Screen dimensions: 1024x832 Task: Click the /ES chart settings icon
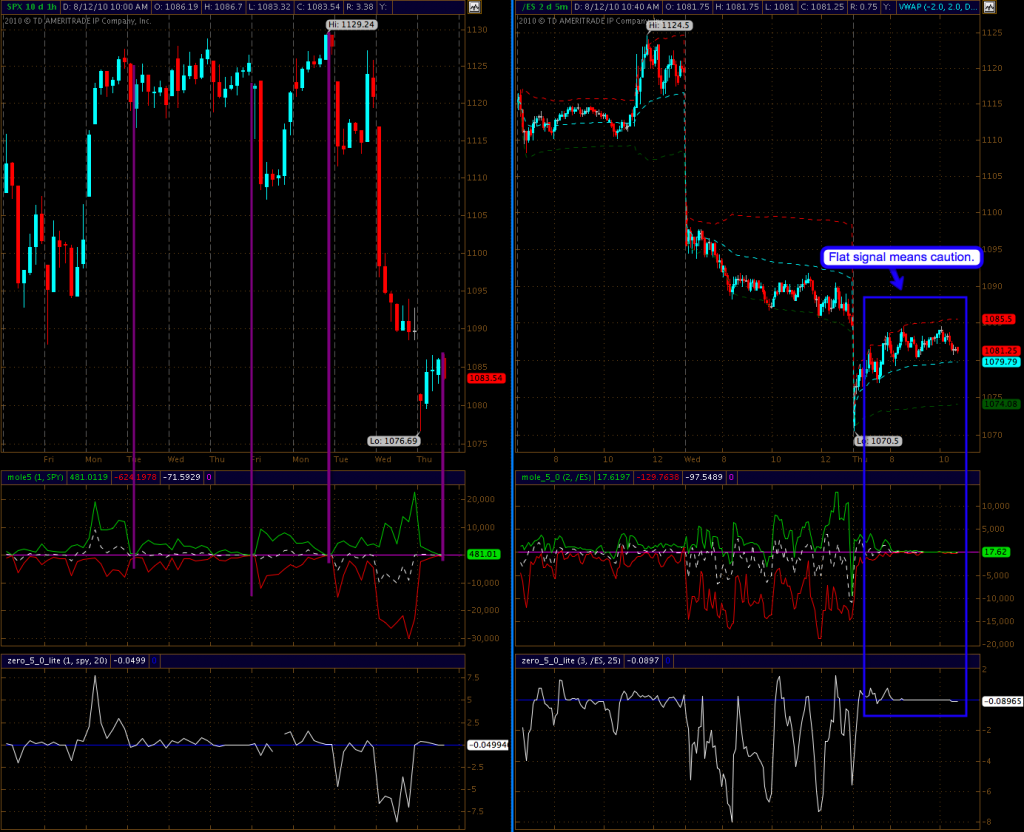click(990, 8)
